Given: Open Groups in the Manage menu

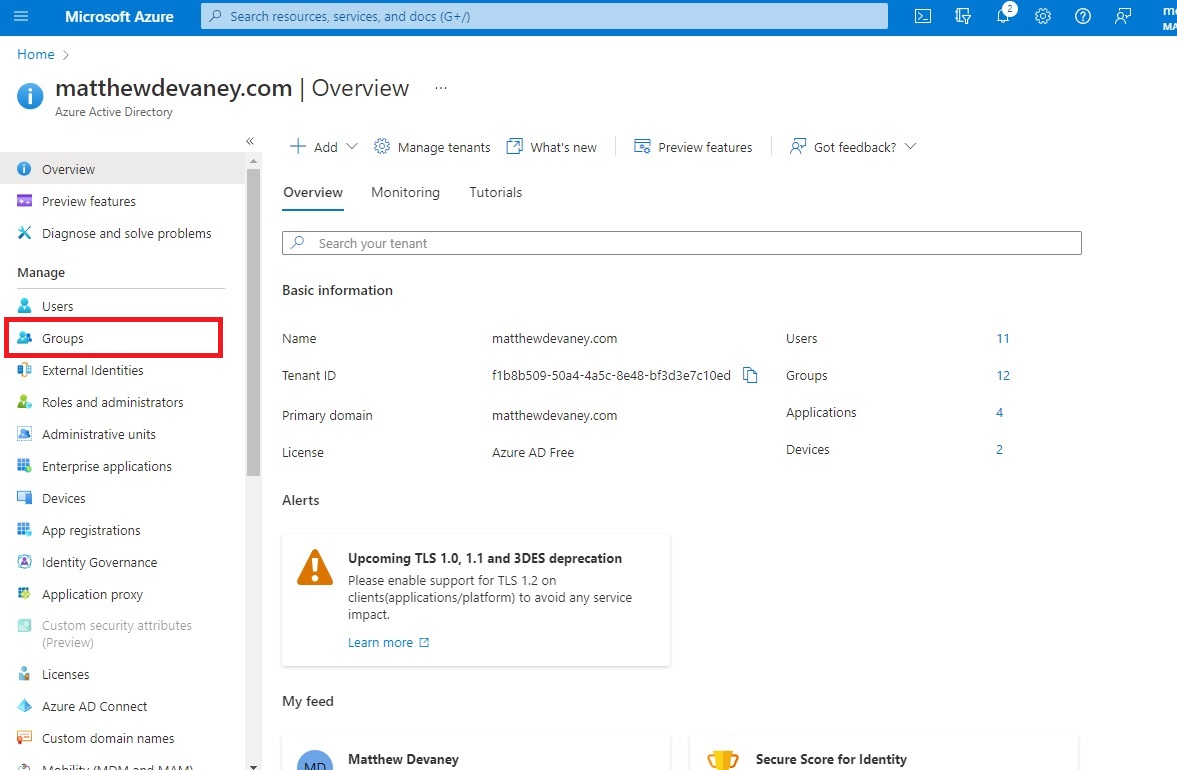Looking at the screenshot, I should coord(63,339).
